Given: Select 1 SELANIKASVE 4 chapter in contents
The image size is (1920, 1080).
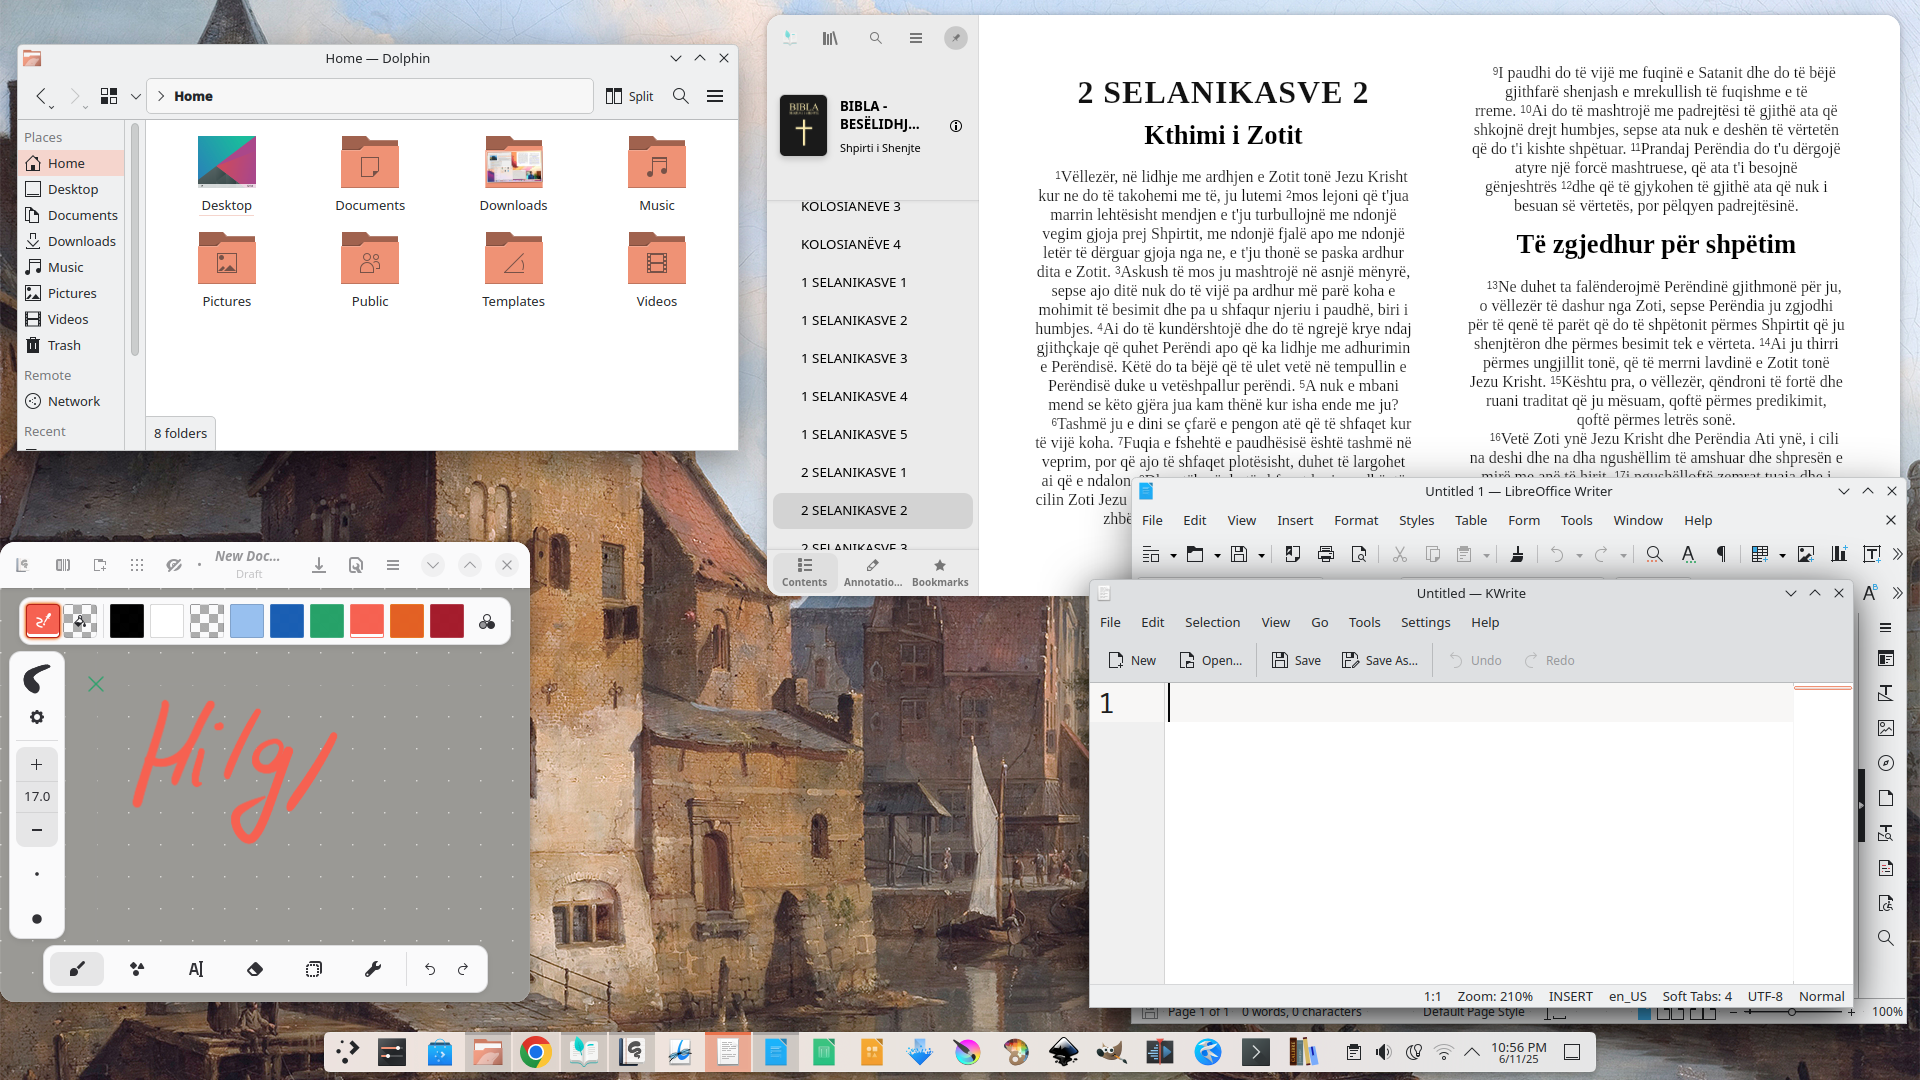Looking at the screenshot, I should tap(873, 396).
